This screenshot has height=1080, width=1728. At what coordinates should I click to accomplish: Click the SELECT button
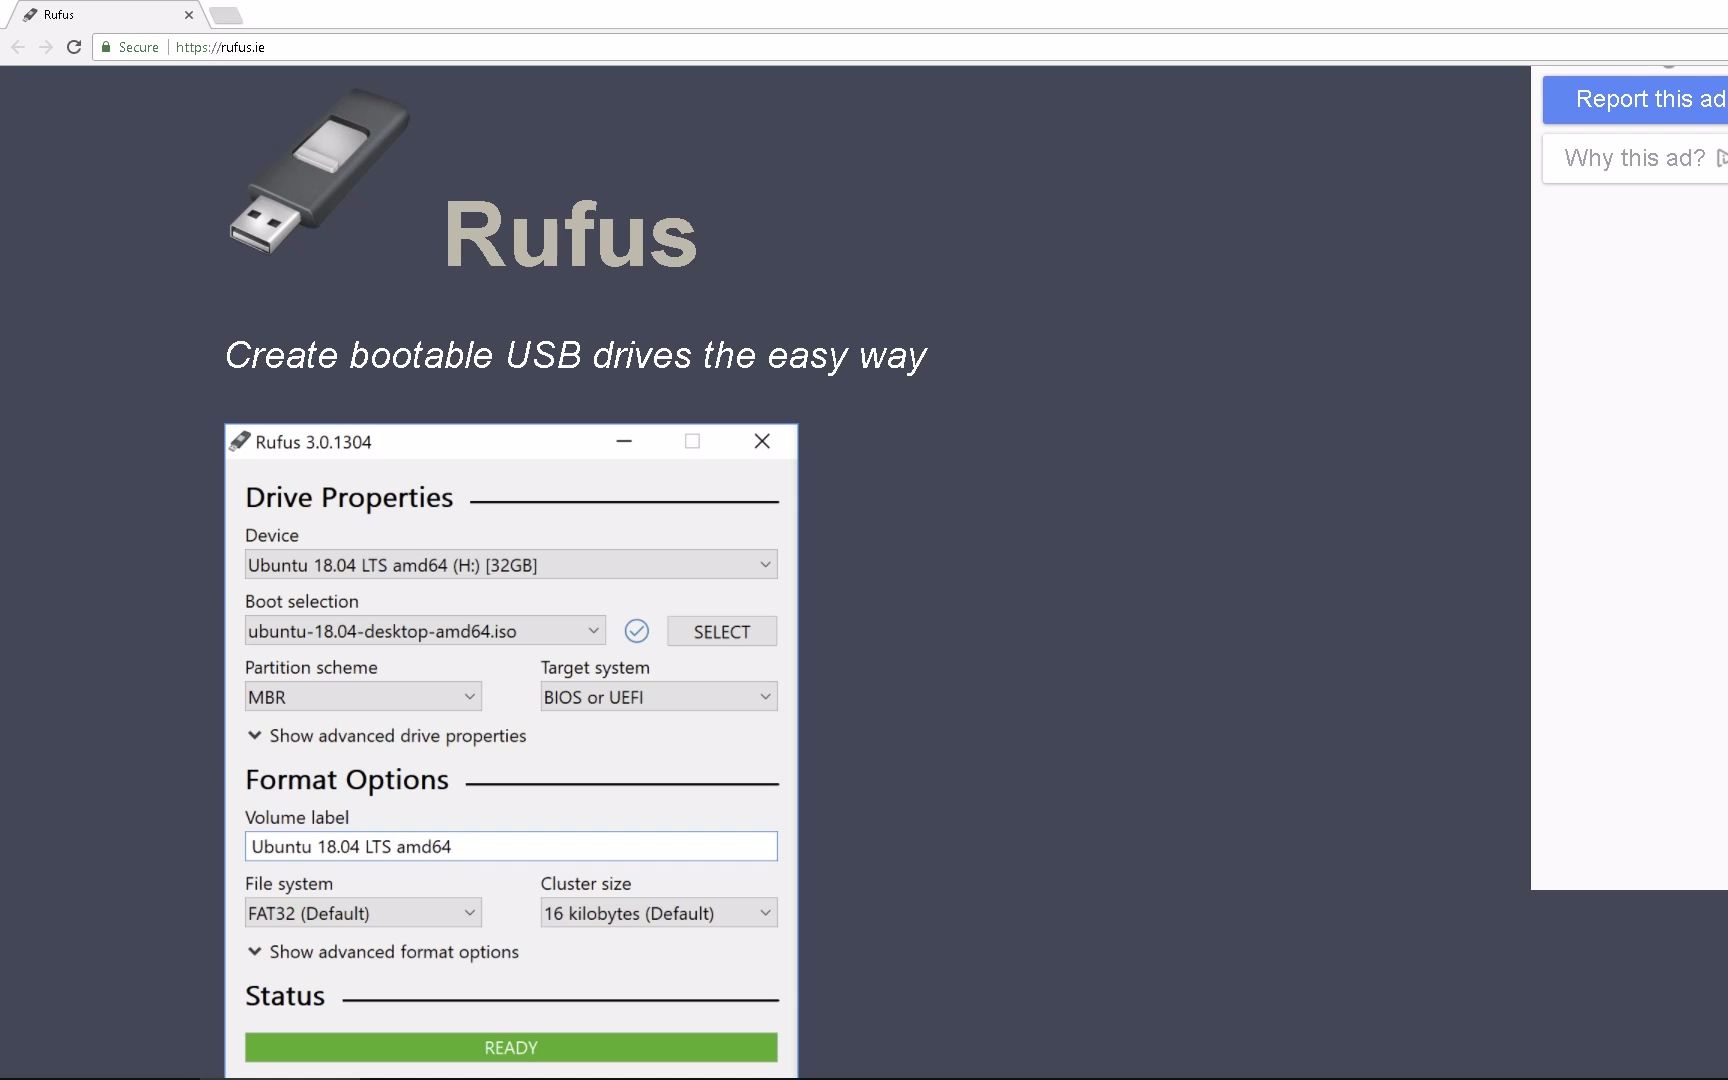pyautogui.click(x=722, y=631)
